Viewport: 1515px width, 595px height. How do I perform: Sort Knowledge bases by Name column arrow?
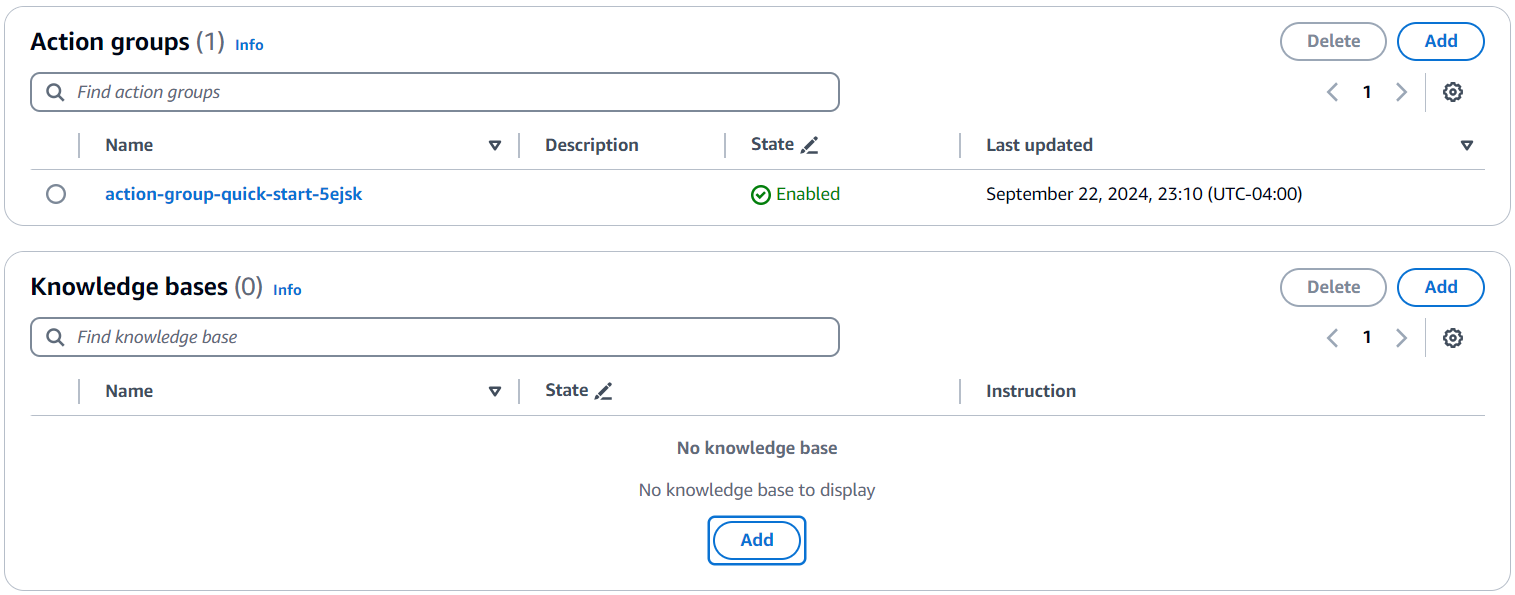pos(494,391)
